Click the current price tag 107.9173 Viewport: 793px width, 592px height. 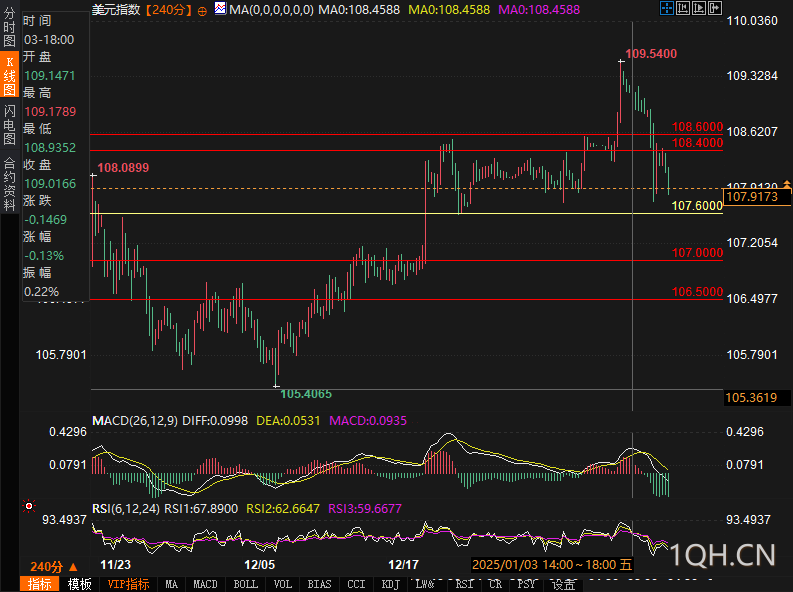pos(757,197)
